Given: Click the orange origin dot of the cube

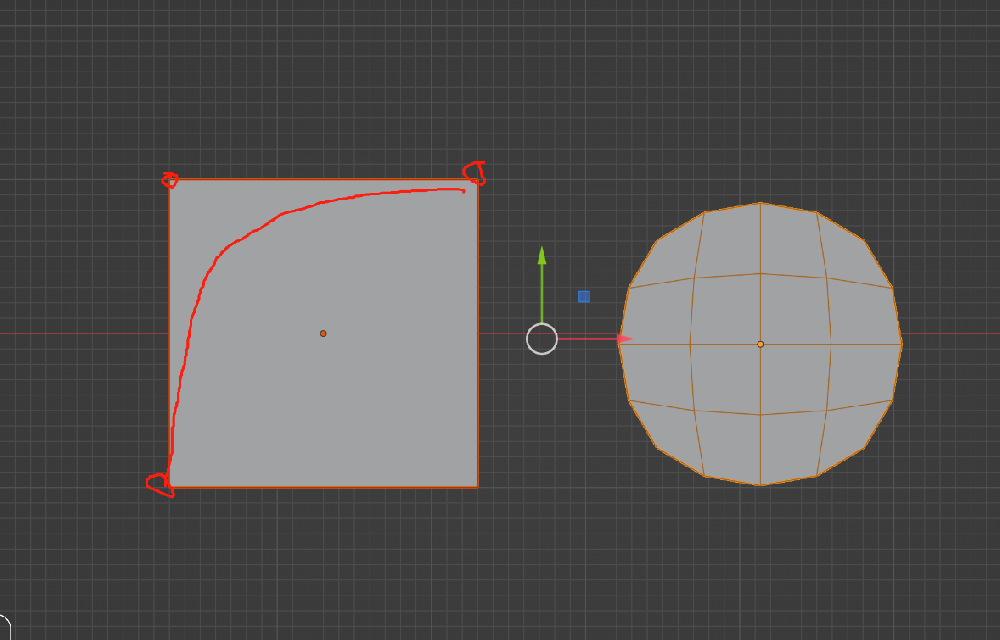Looking at the screenshot, I should (x=323, y=333).
